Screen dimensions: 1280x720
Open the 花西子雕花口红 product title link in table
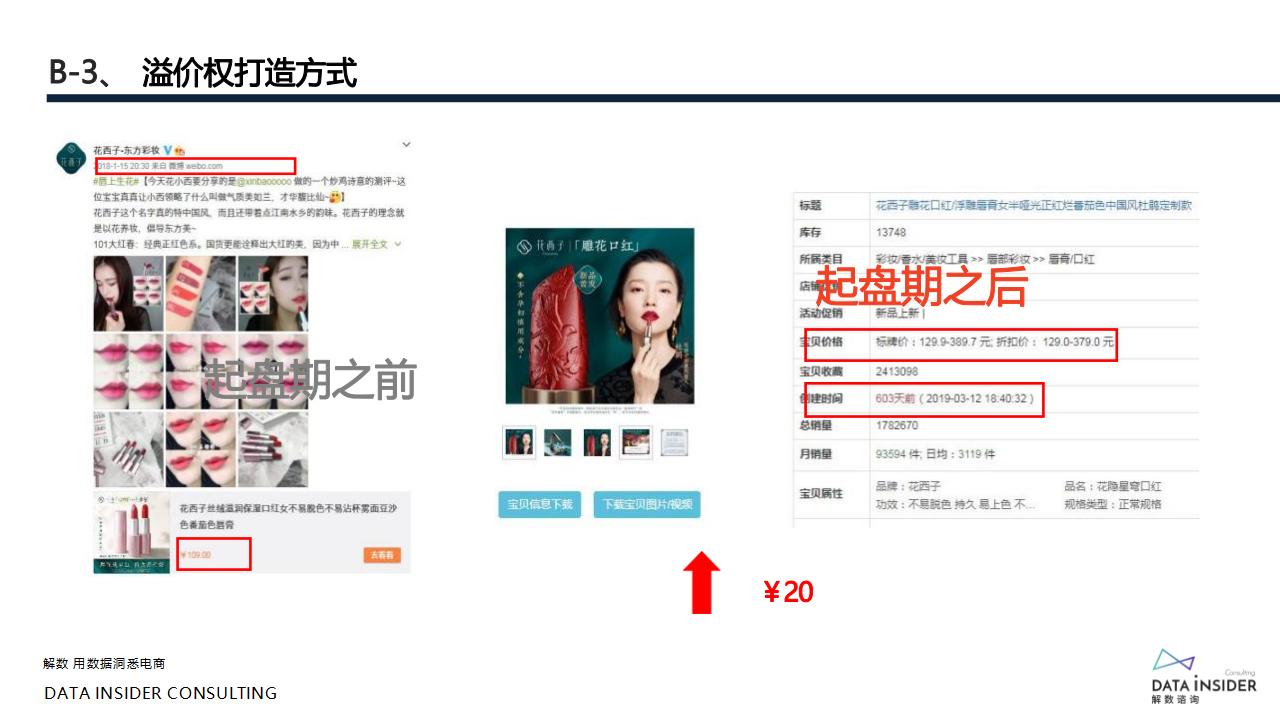pyautogui.click(x=1034, y=205)
